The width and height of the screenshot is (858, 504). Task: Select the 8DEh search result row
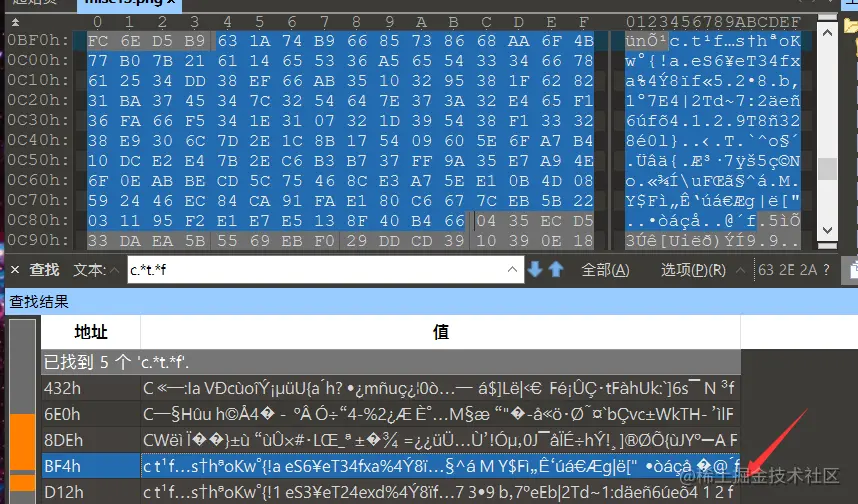pyautogui.click(x=391, y=440)
